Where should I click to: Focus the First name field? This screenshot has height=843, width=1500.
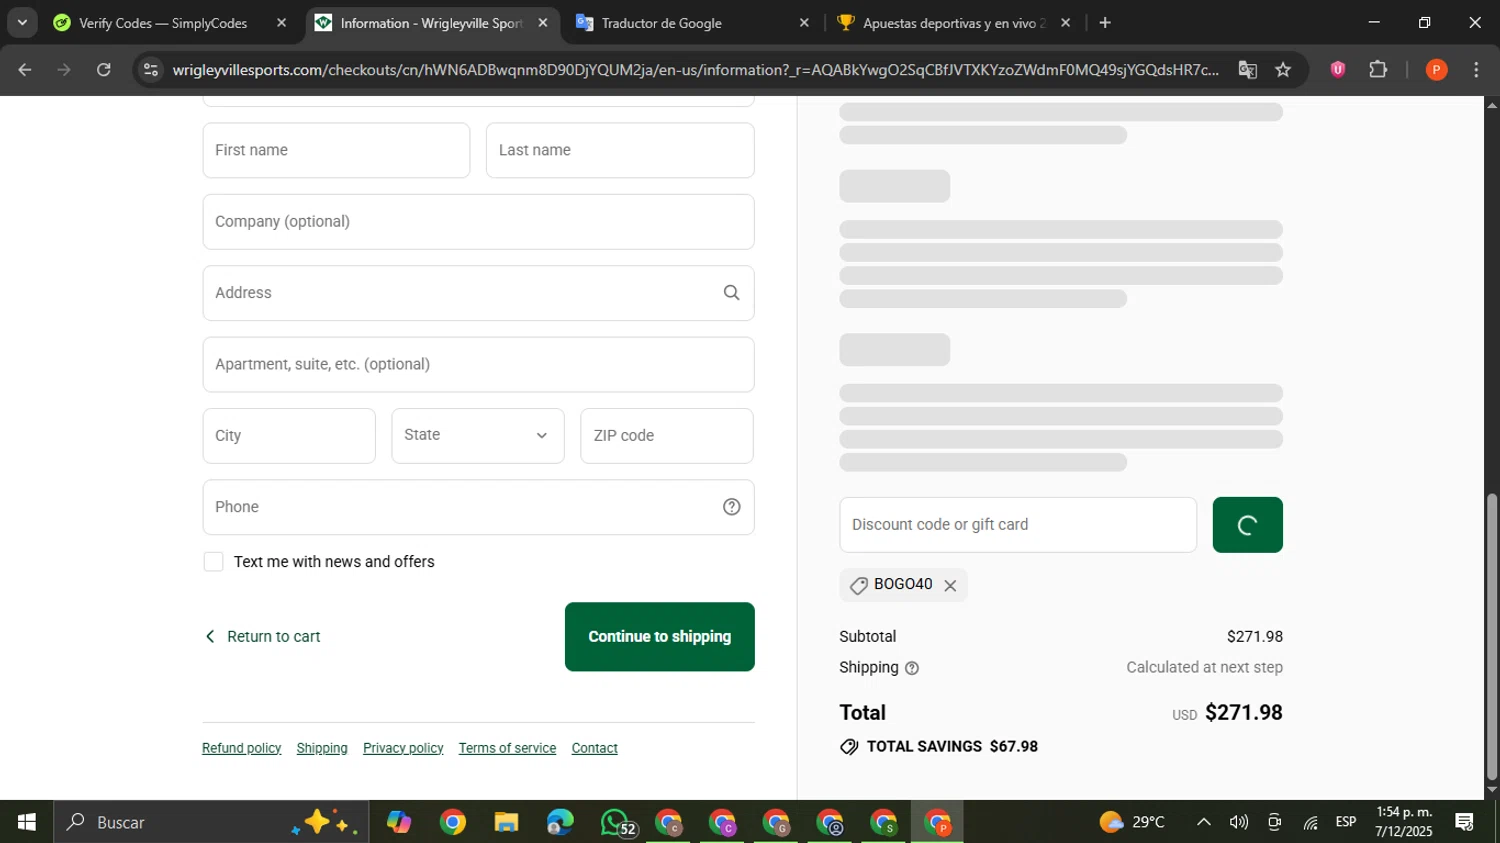[x=336, y=150]
